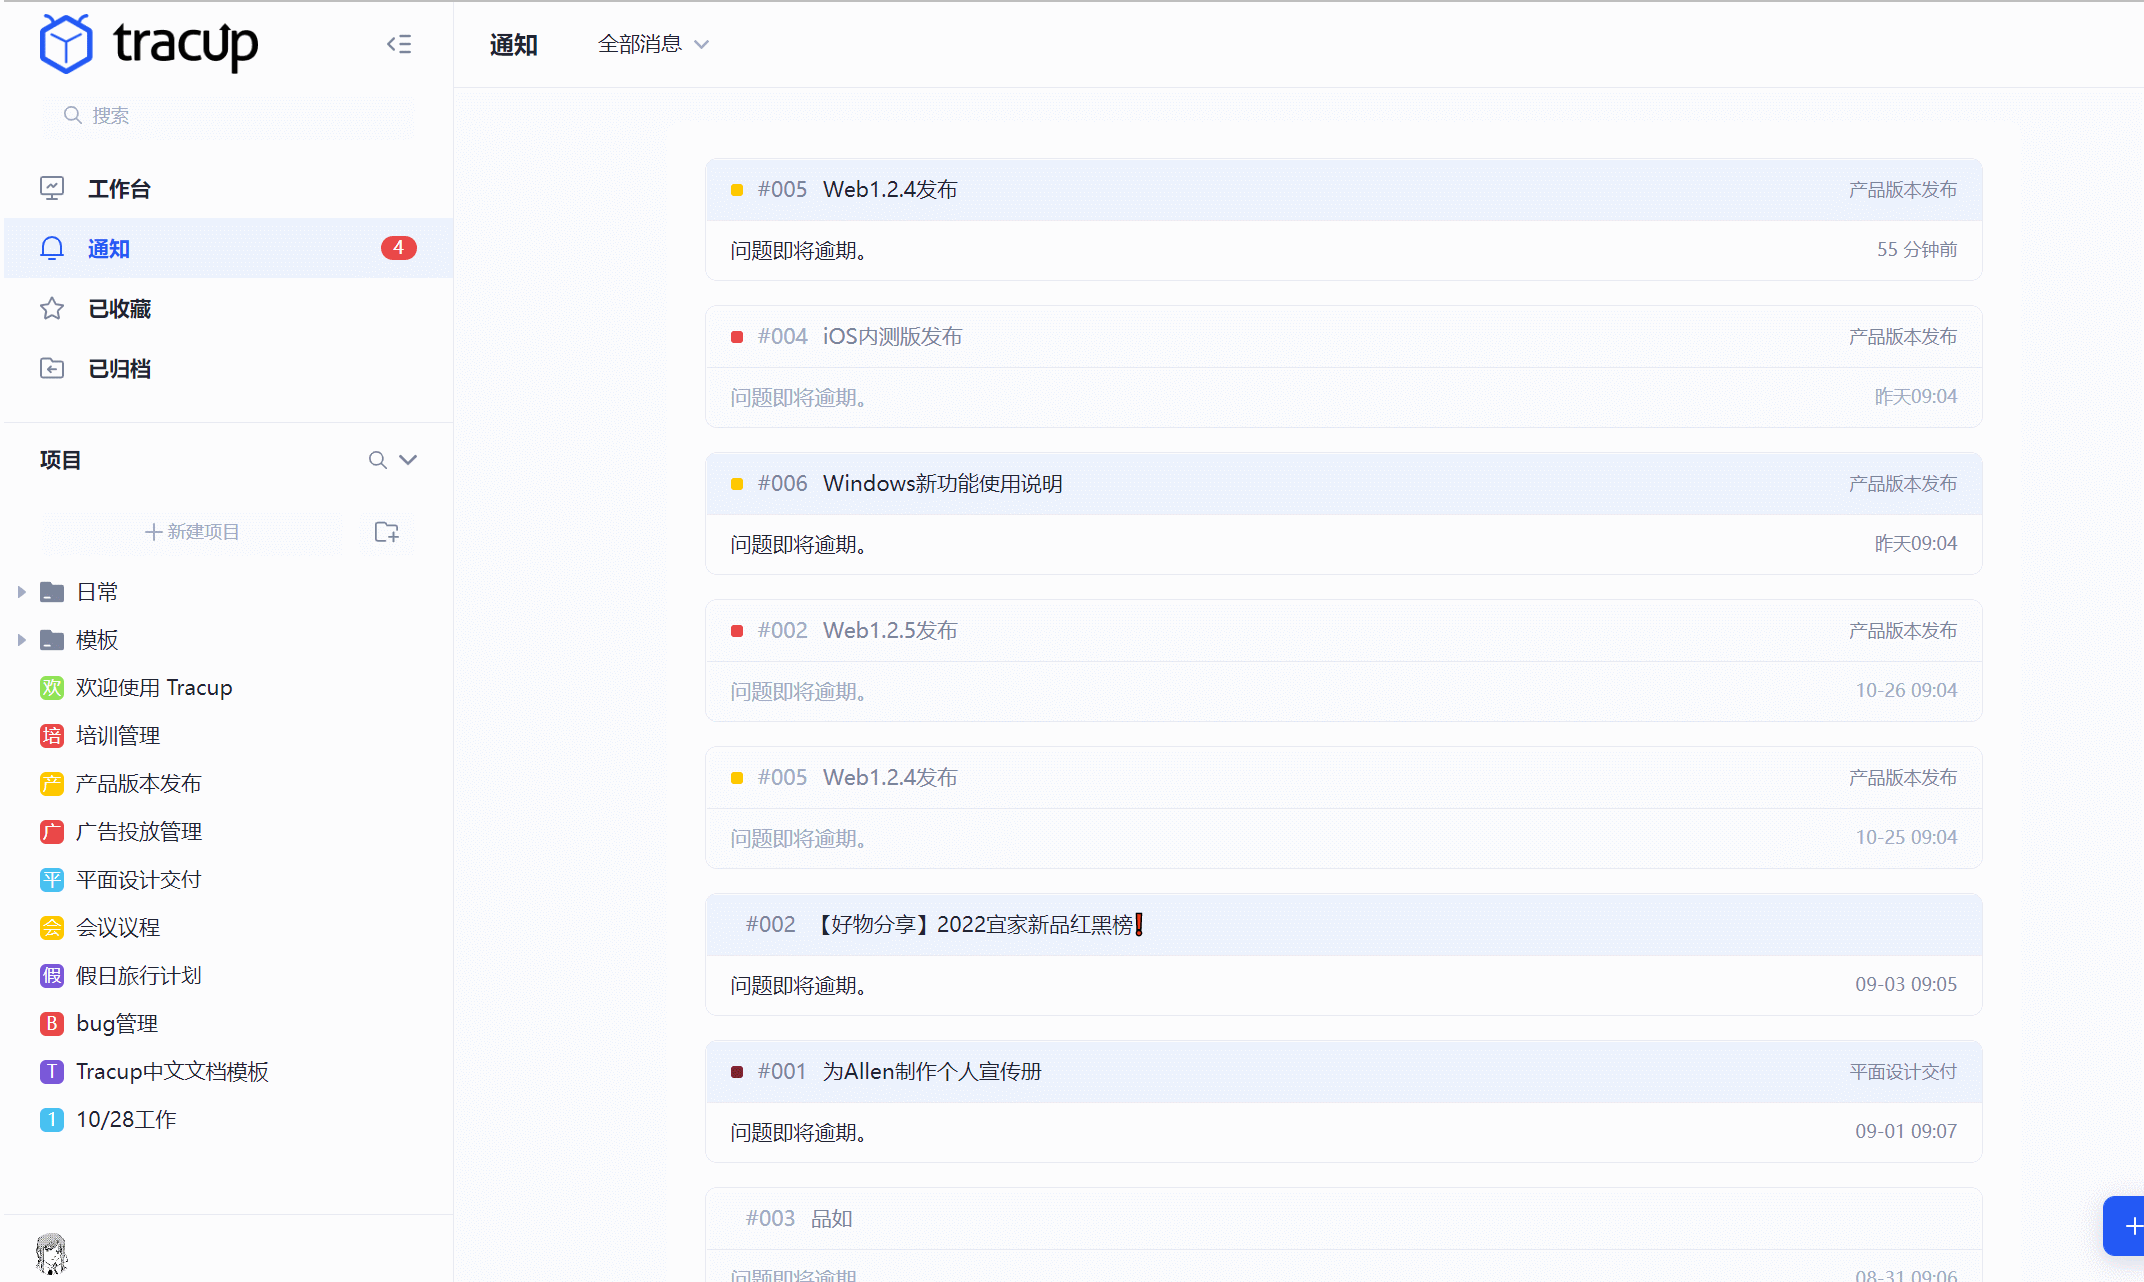The image size is (2144, 1282).
Task: Click the project search magnifier icon
Action: 377,460
